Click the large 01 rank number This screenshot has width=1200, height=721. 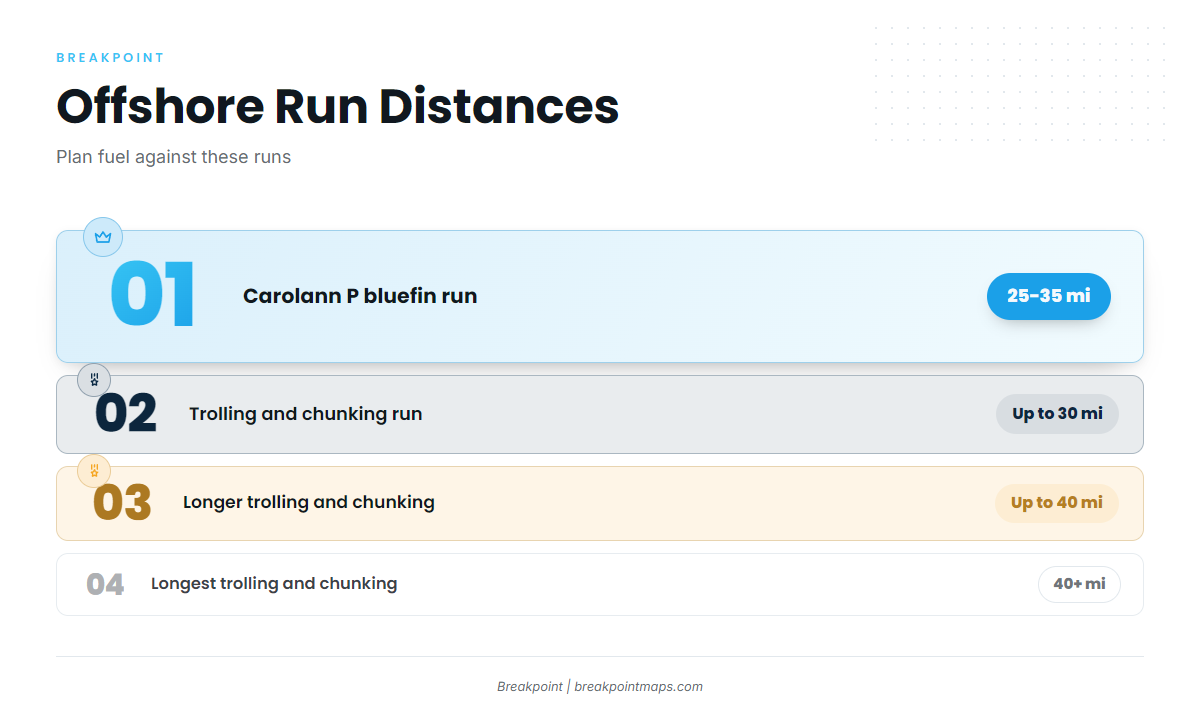153,295
